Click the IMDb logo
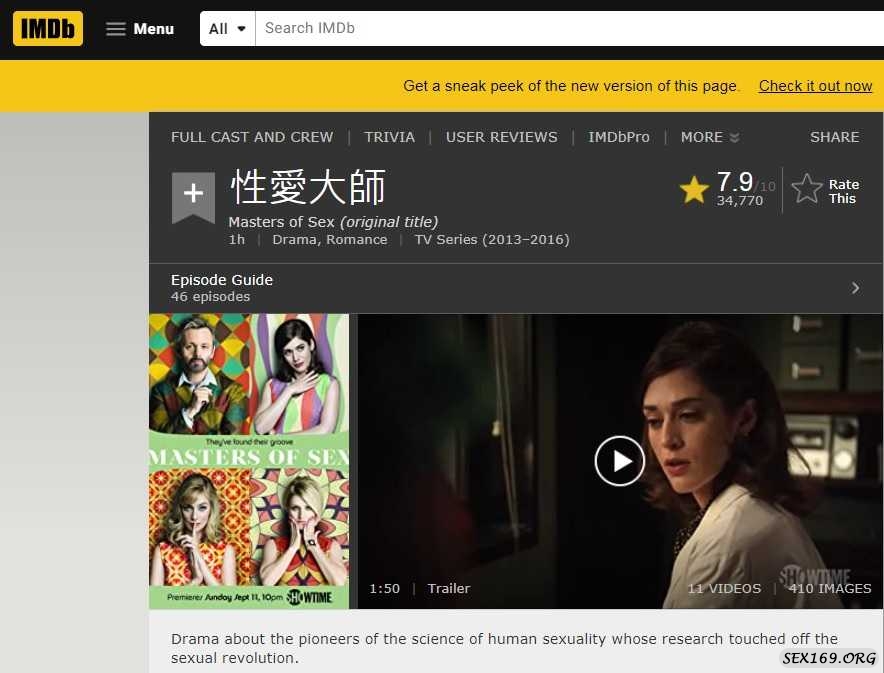The width and height of the screenshot is (884, 673). coord(48,29)
